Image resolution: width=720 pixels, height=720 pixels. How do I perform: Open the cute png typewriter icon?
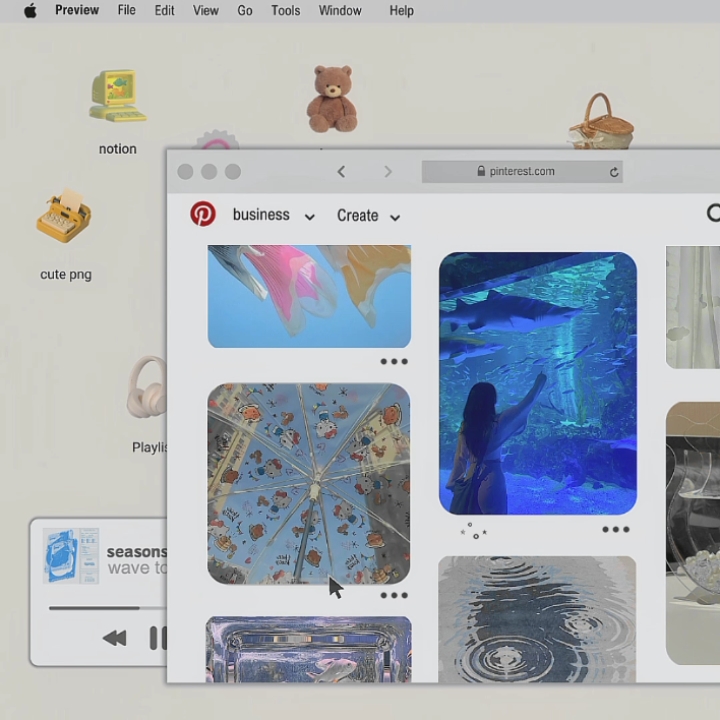(x=64, y=217)
